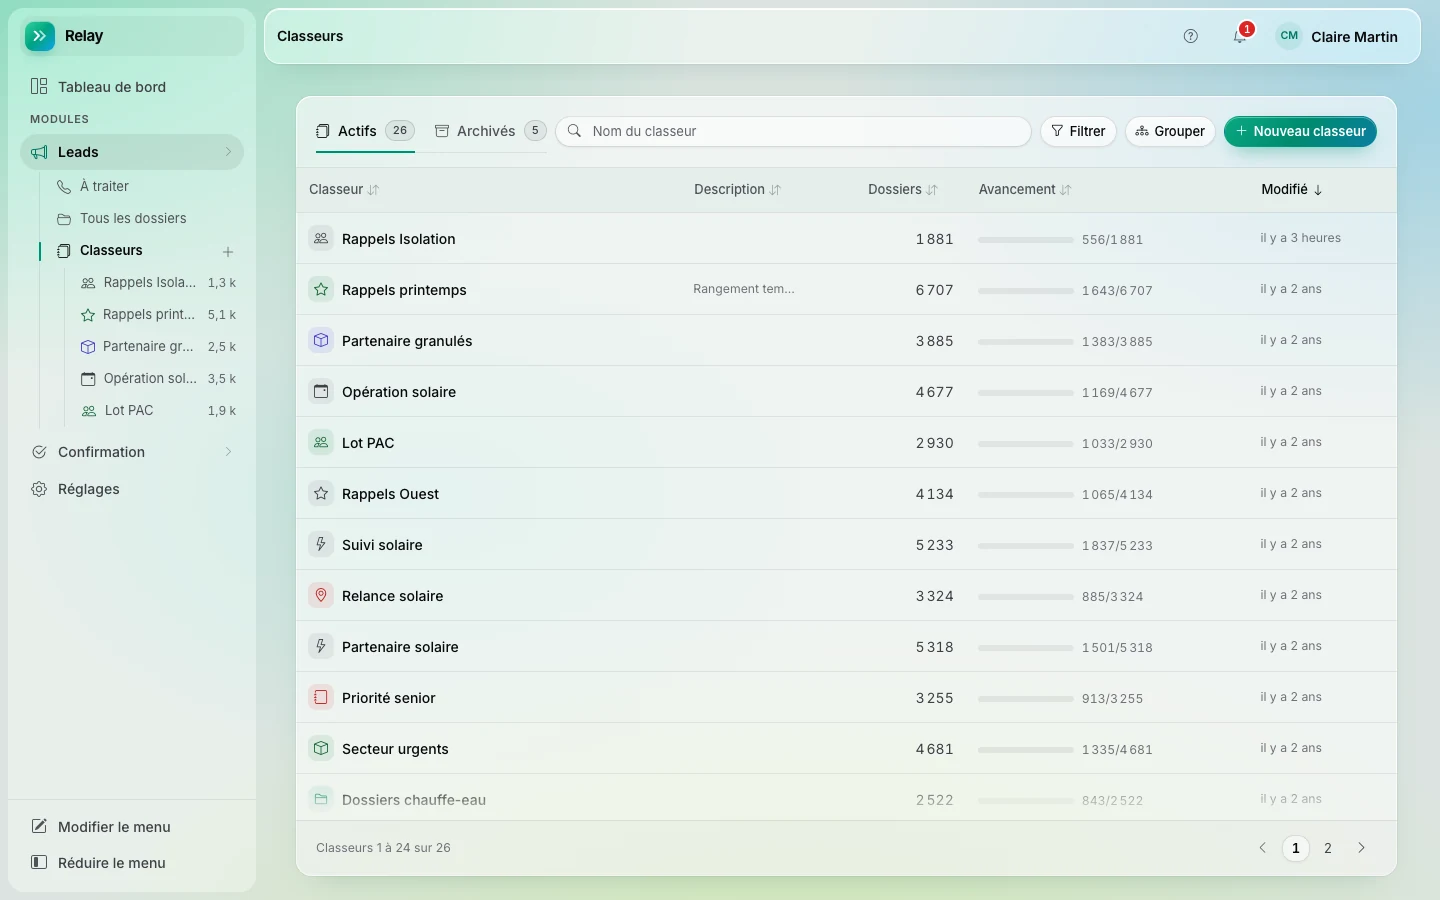The height and width of the screenshot is (900, 1440).
Task: Create a Nouveau classeur
Action: point(1300,131)
